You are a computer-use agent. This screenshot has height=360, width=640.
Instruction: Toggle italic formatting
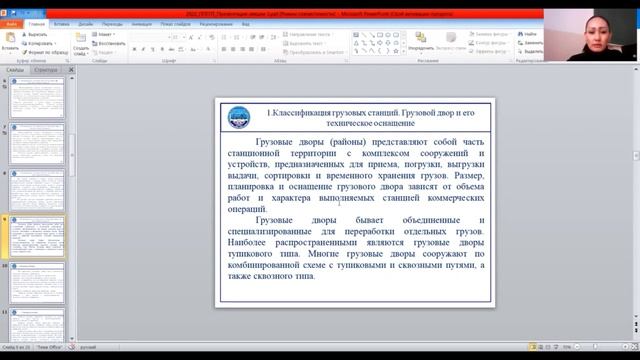tap(143, 49)
